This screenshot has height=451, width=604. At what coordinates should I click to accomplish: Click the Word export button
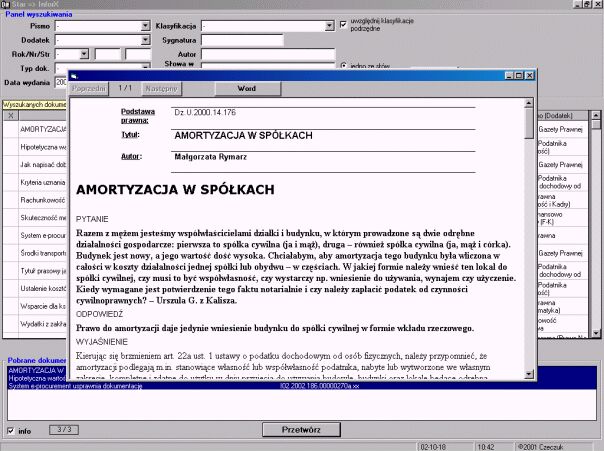coord(248,89)
